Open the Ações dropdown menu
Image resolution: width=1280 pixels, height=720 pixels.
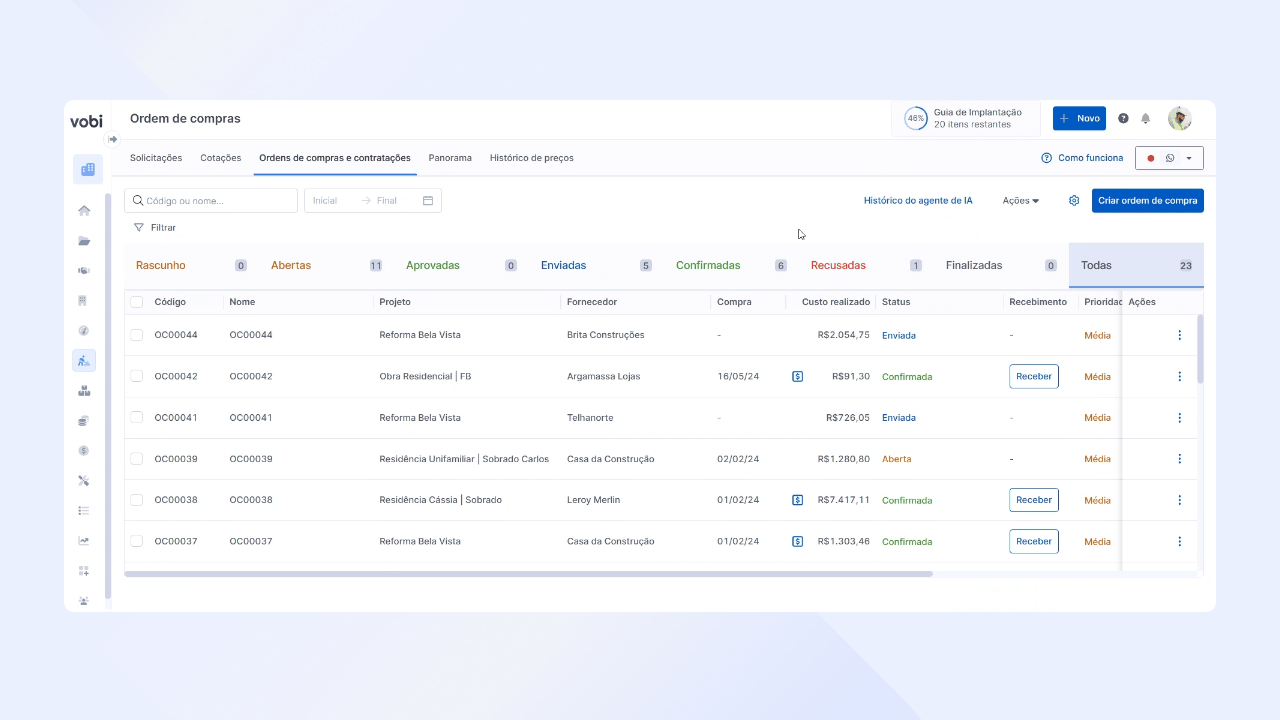(1021, 200)
